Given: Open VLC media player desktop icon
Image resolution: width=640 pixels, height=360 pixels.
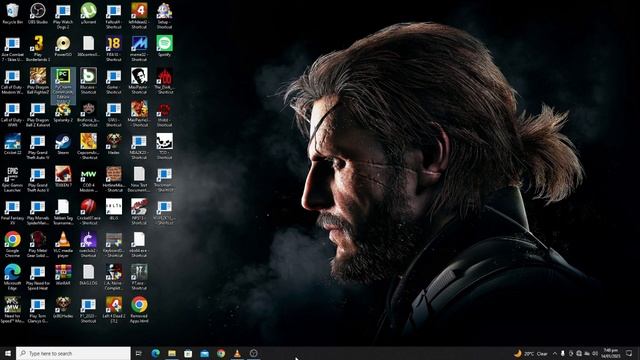Looking at the screenshot, I should 63,244.
